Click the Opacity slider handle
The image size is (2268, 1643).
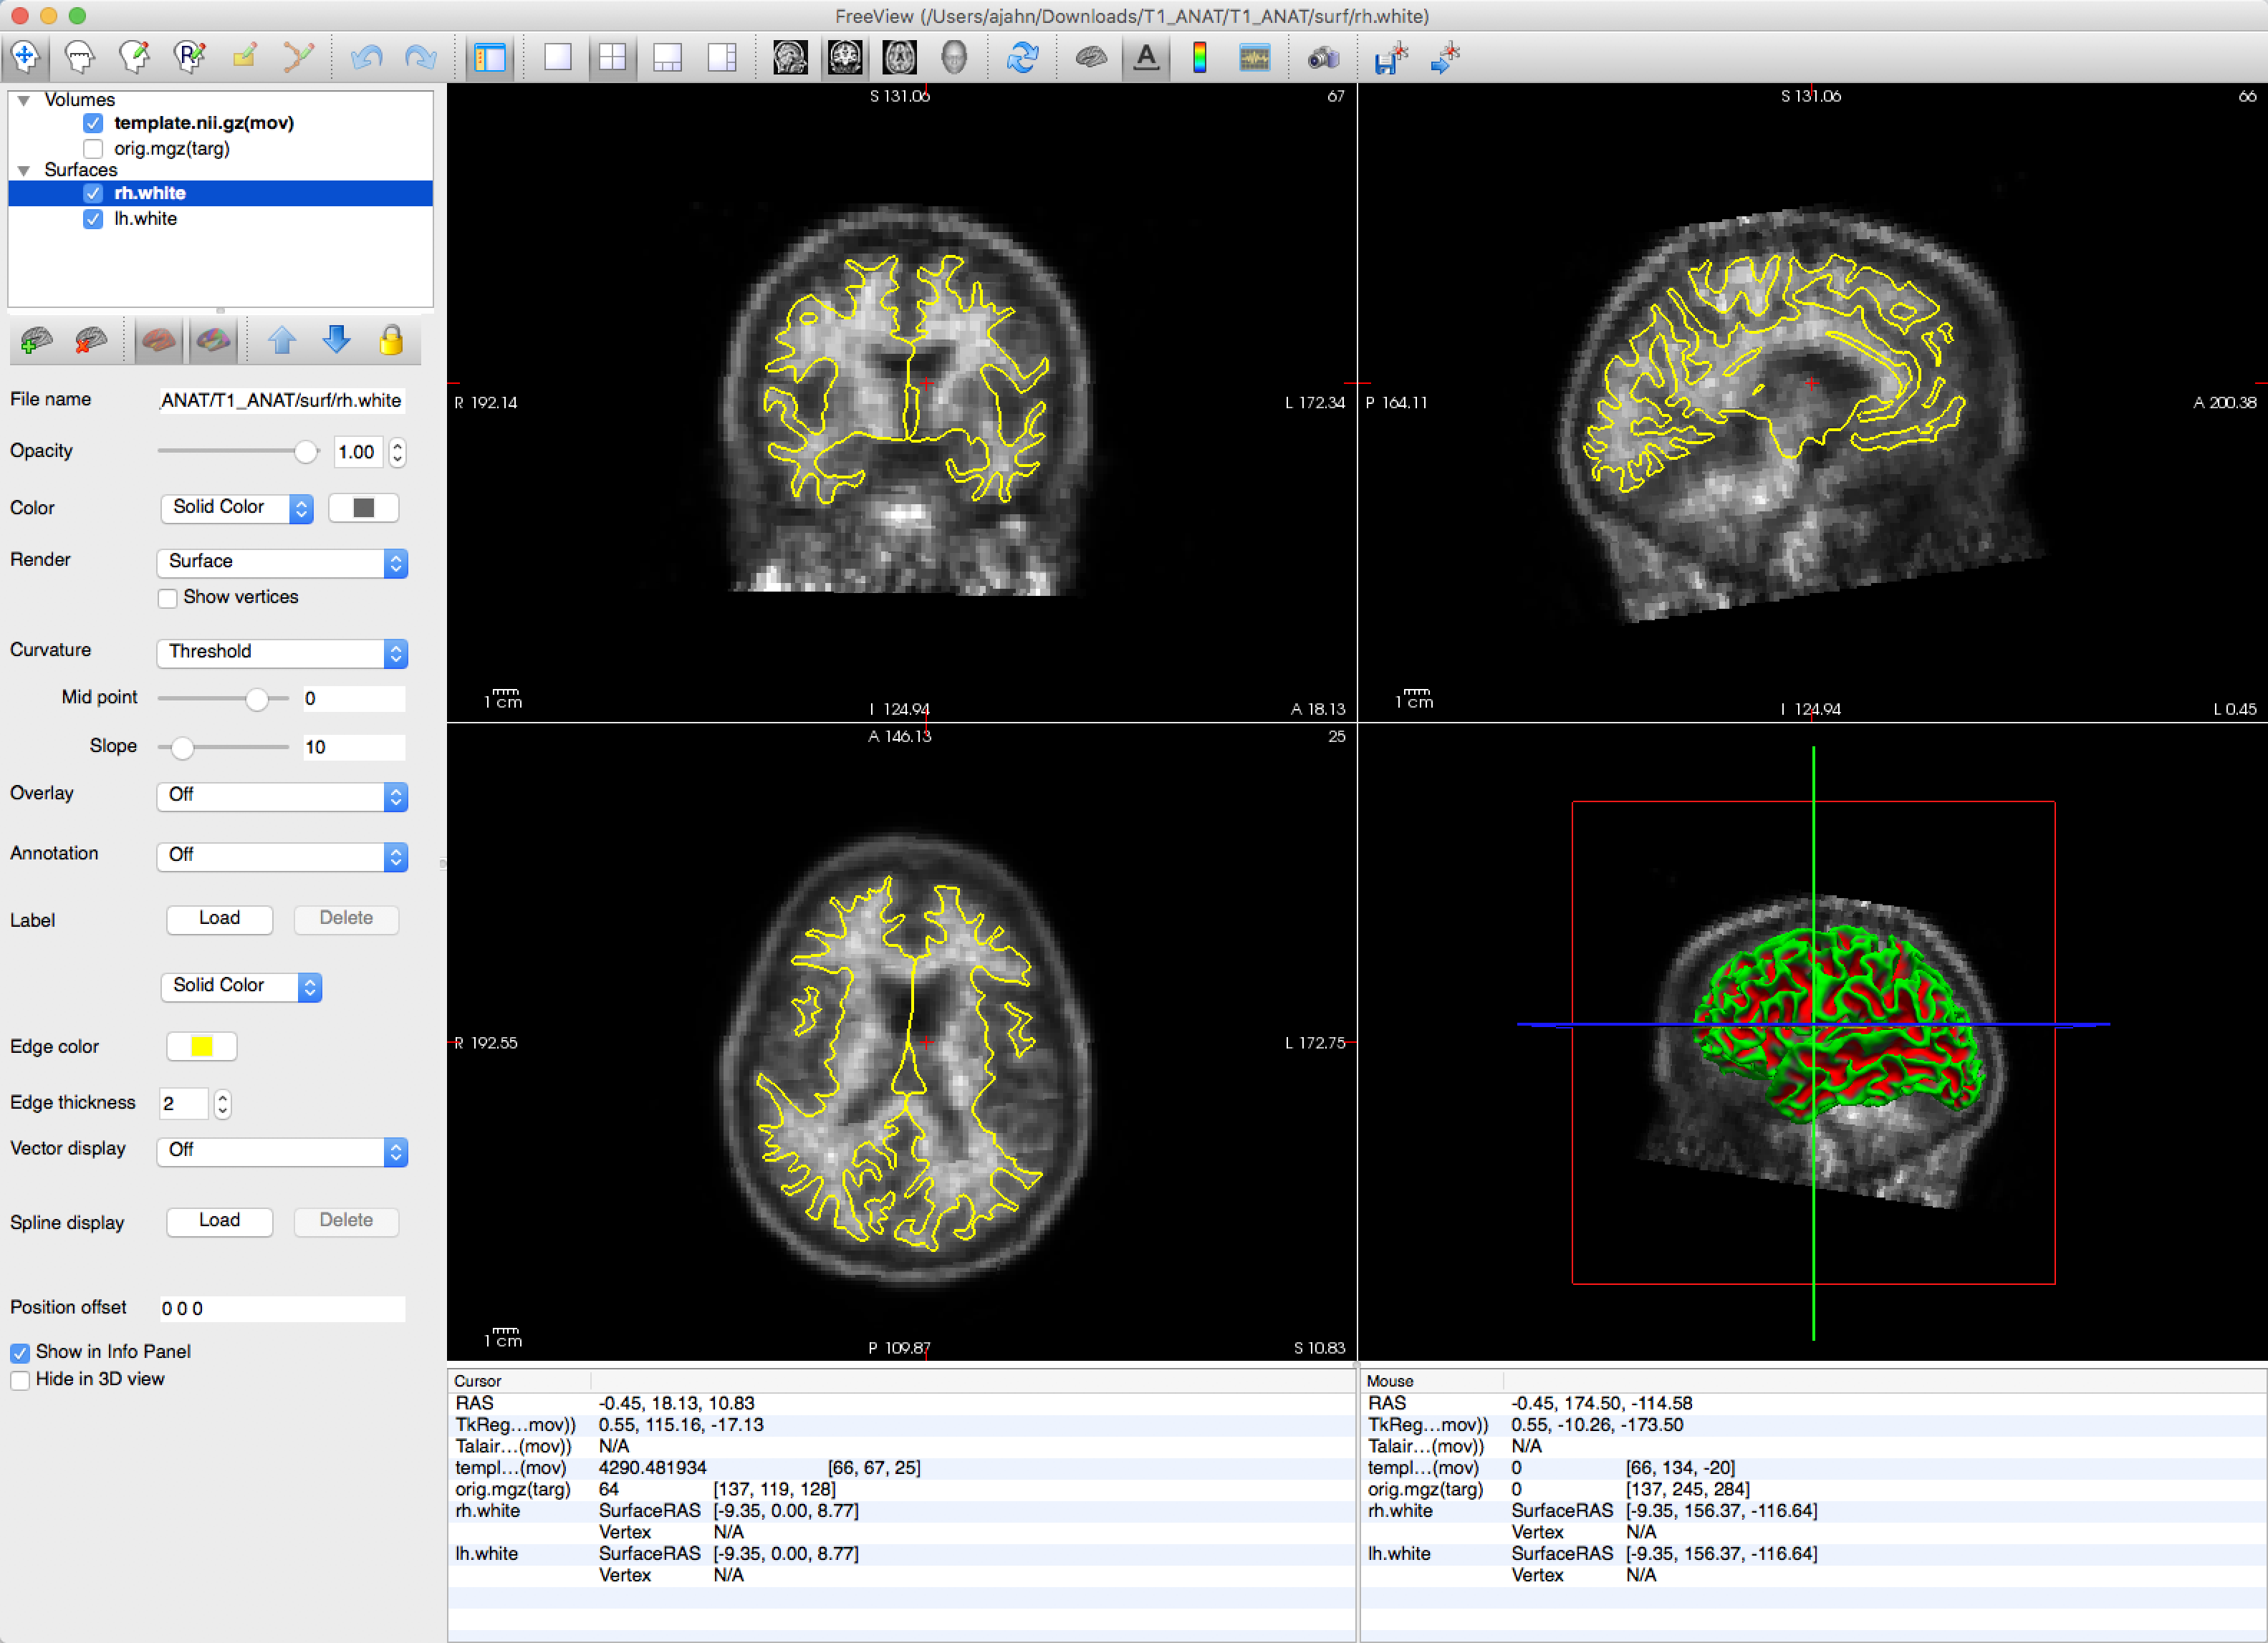pyautogui.click(x=306, y=452)
